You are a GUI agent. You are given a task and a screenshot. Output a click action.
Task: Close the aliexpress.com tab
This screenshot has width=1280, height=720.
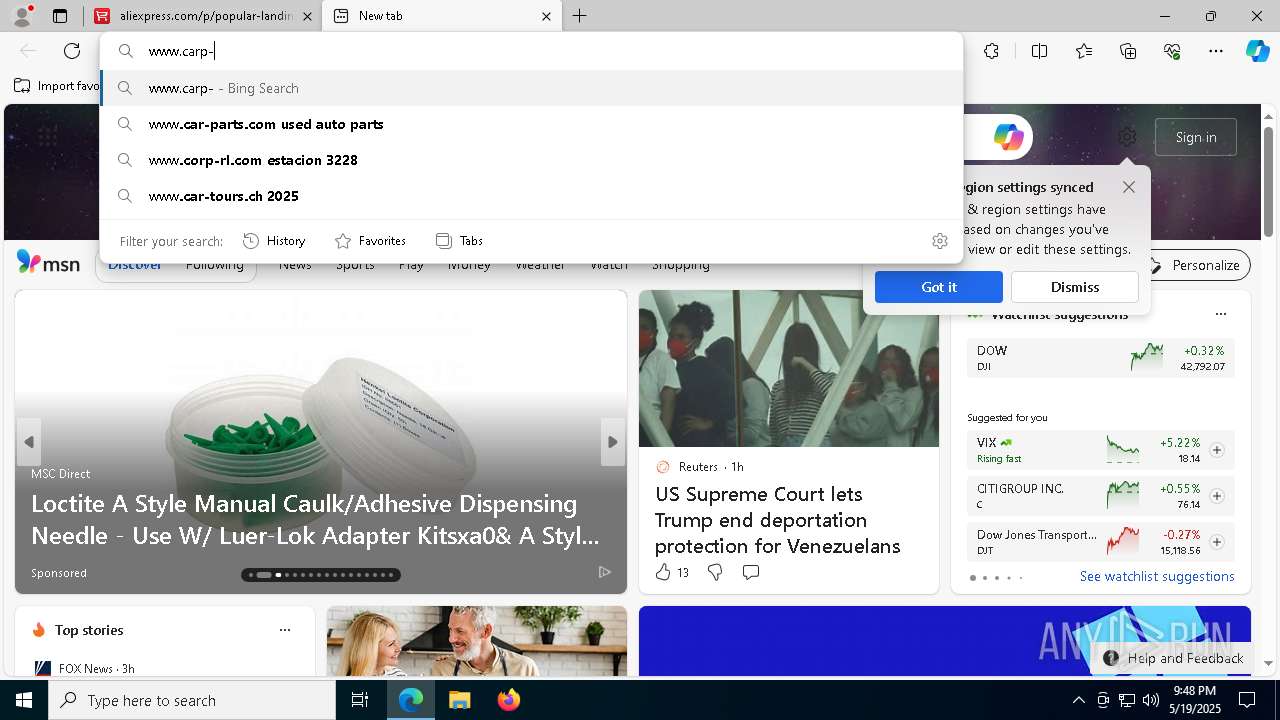point(307,16)
